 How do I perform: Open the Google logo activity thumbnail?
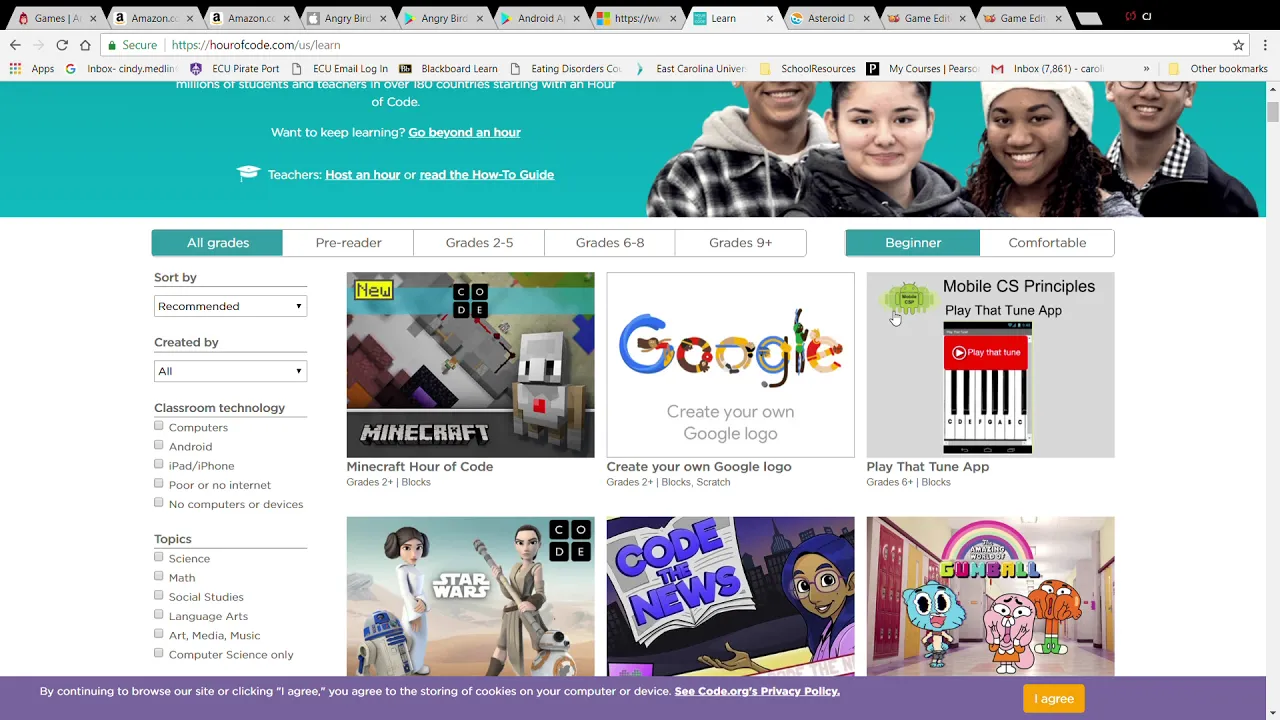tap(730, 365)
